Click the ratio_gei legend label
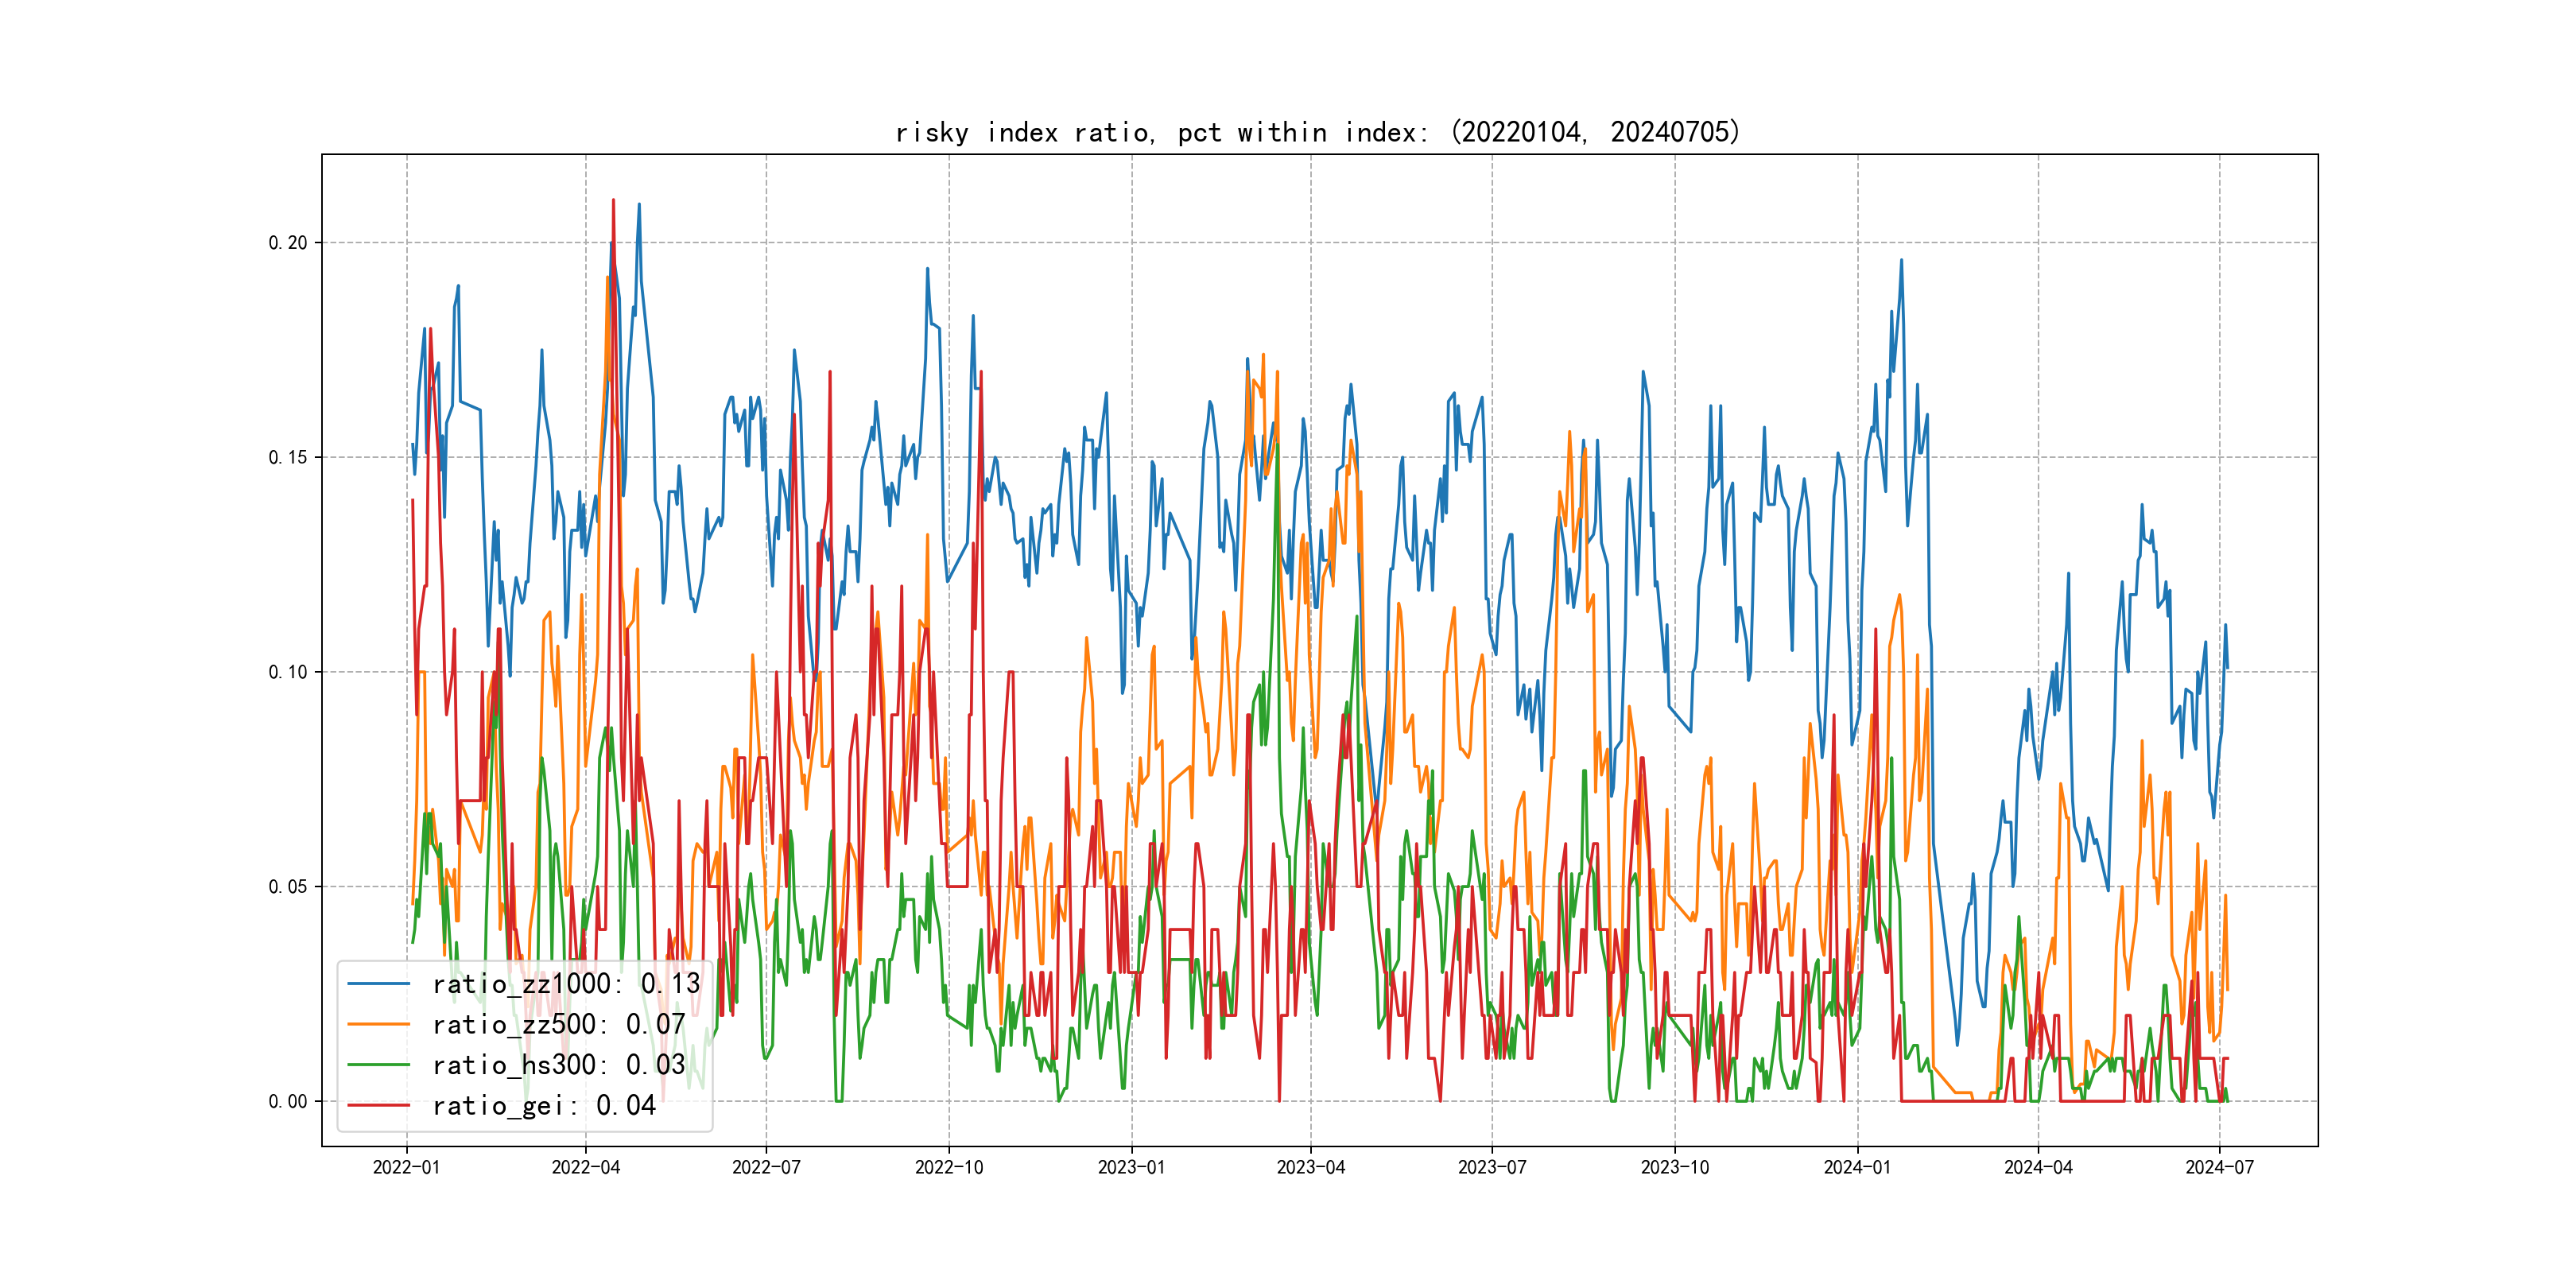The height and width of the screenshot is (1288, 2576). (x=543, y=1106)
